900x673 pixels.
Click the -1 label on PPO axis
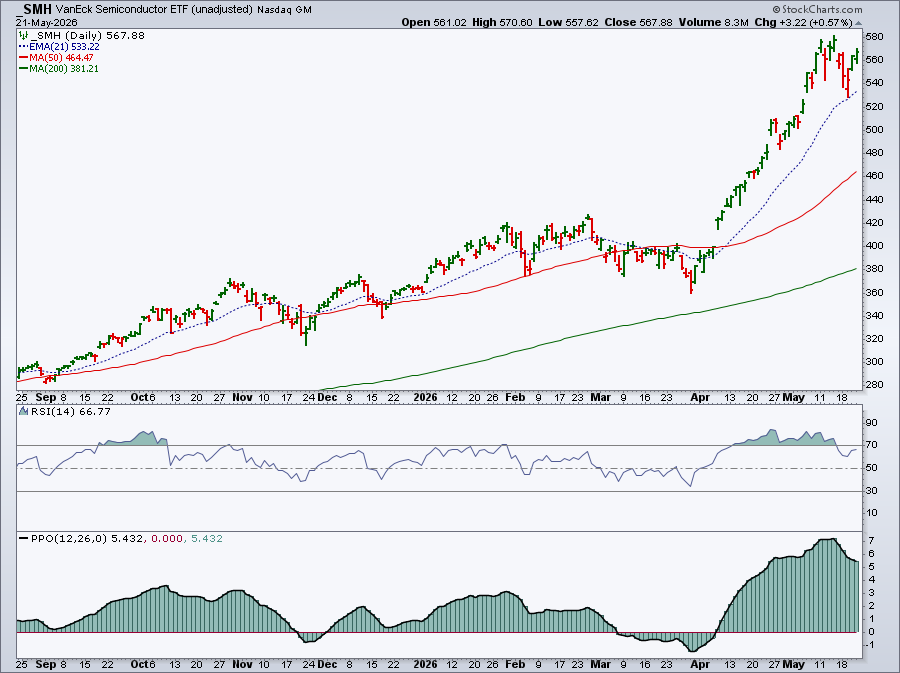(870, 645)
